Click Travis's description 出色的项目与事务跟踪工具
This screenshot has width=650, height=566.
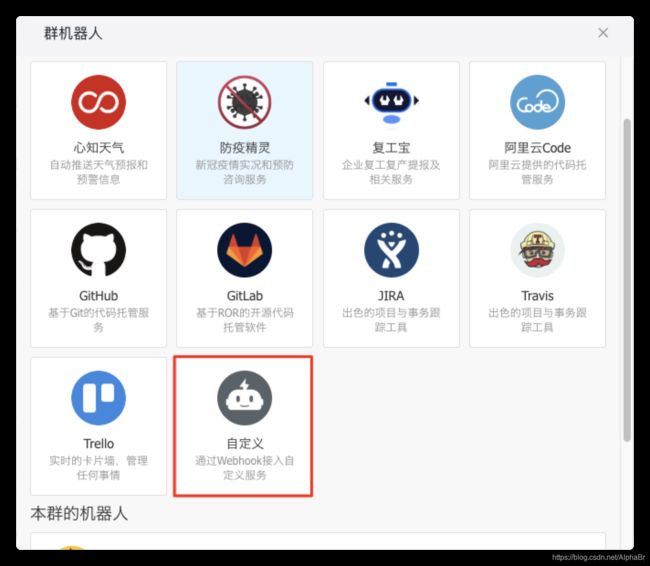click(x=537, y=320)
